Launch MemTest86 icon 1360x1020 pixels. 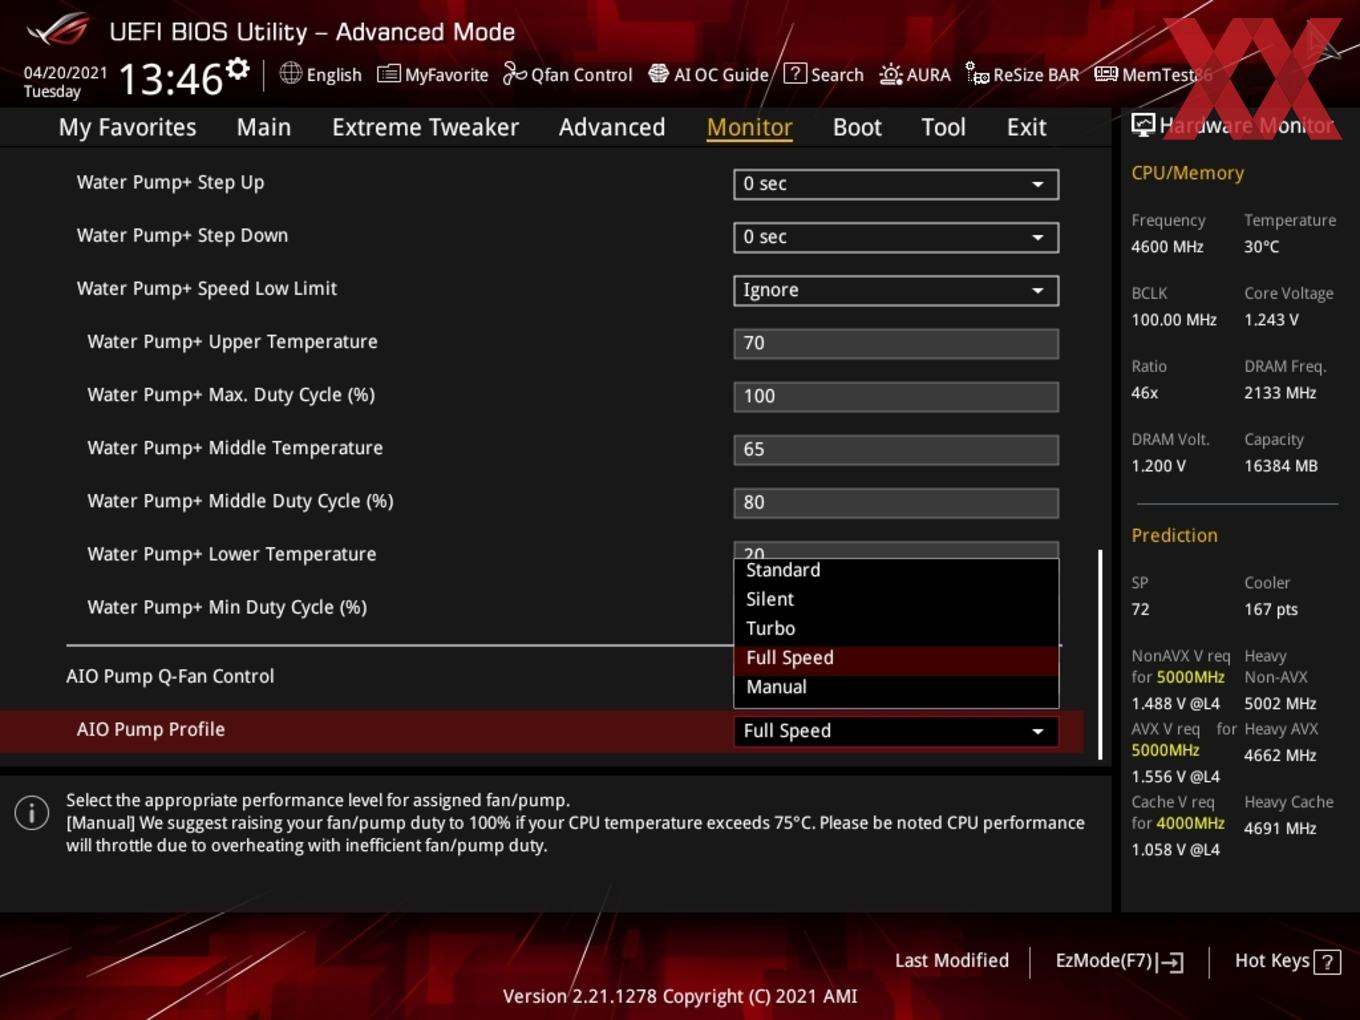point(1106,74)
